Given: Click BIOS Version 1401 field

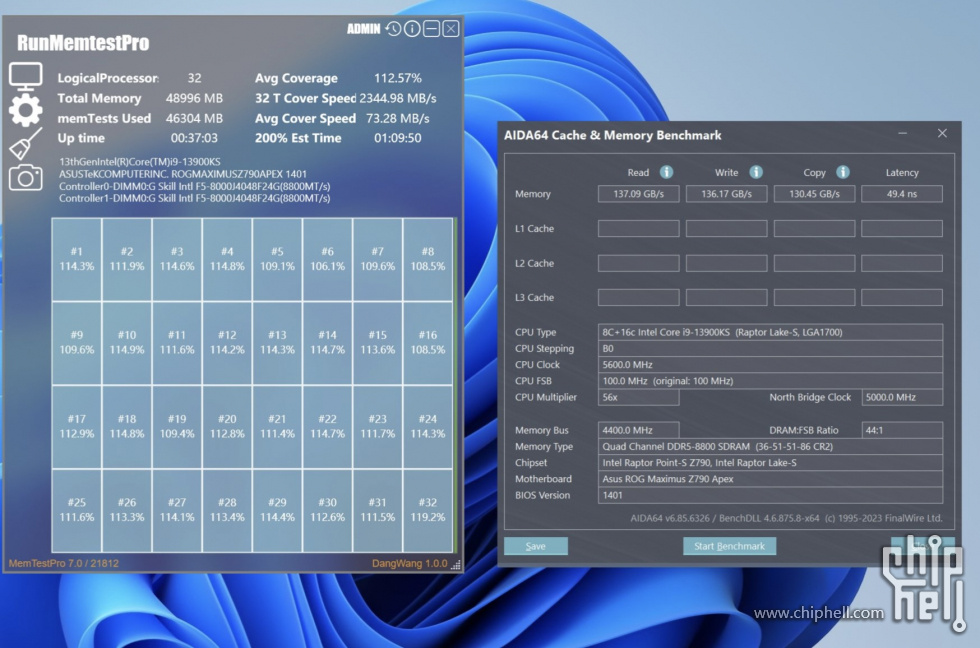Looking at the screenshot, I should (770, 495).
